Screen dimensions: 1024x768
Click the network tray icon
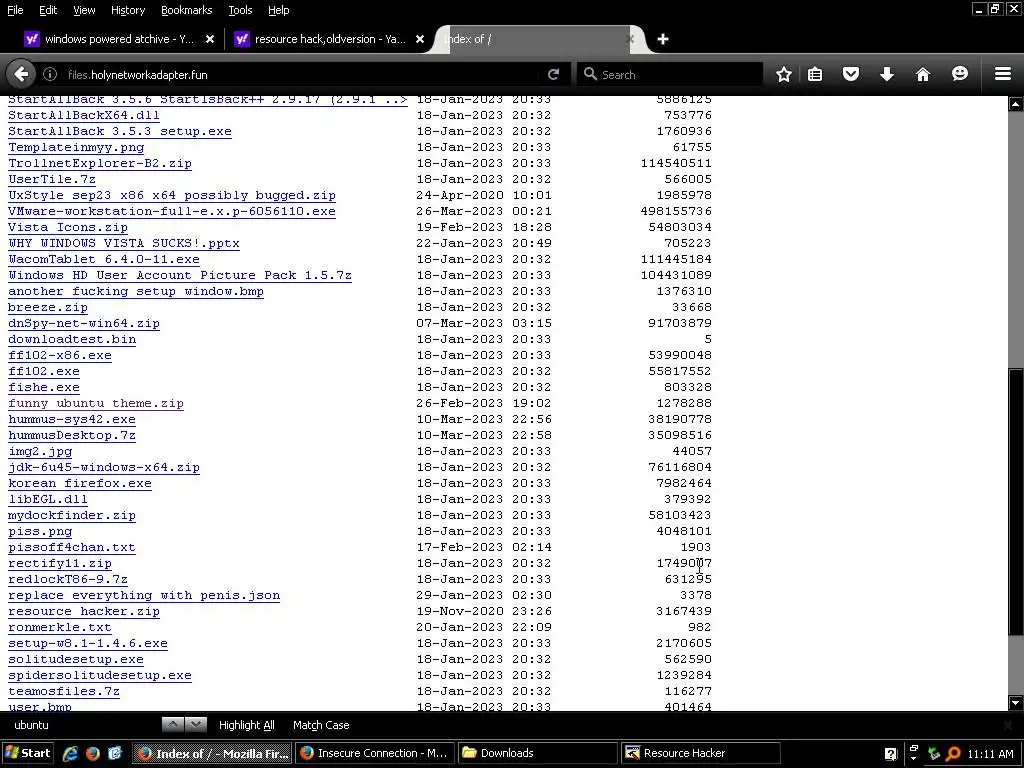point(934,754)
